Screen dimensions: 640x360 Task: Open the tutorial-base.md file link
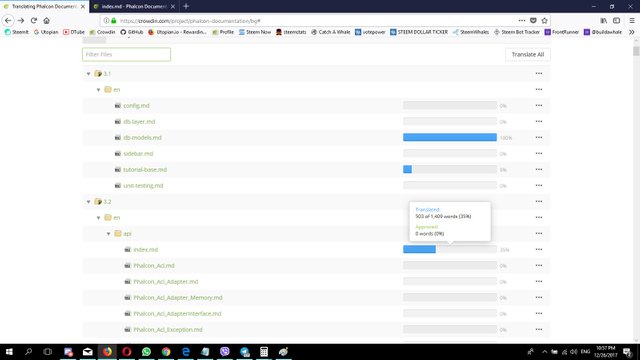click(145, 169)
